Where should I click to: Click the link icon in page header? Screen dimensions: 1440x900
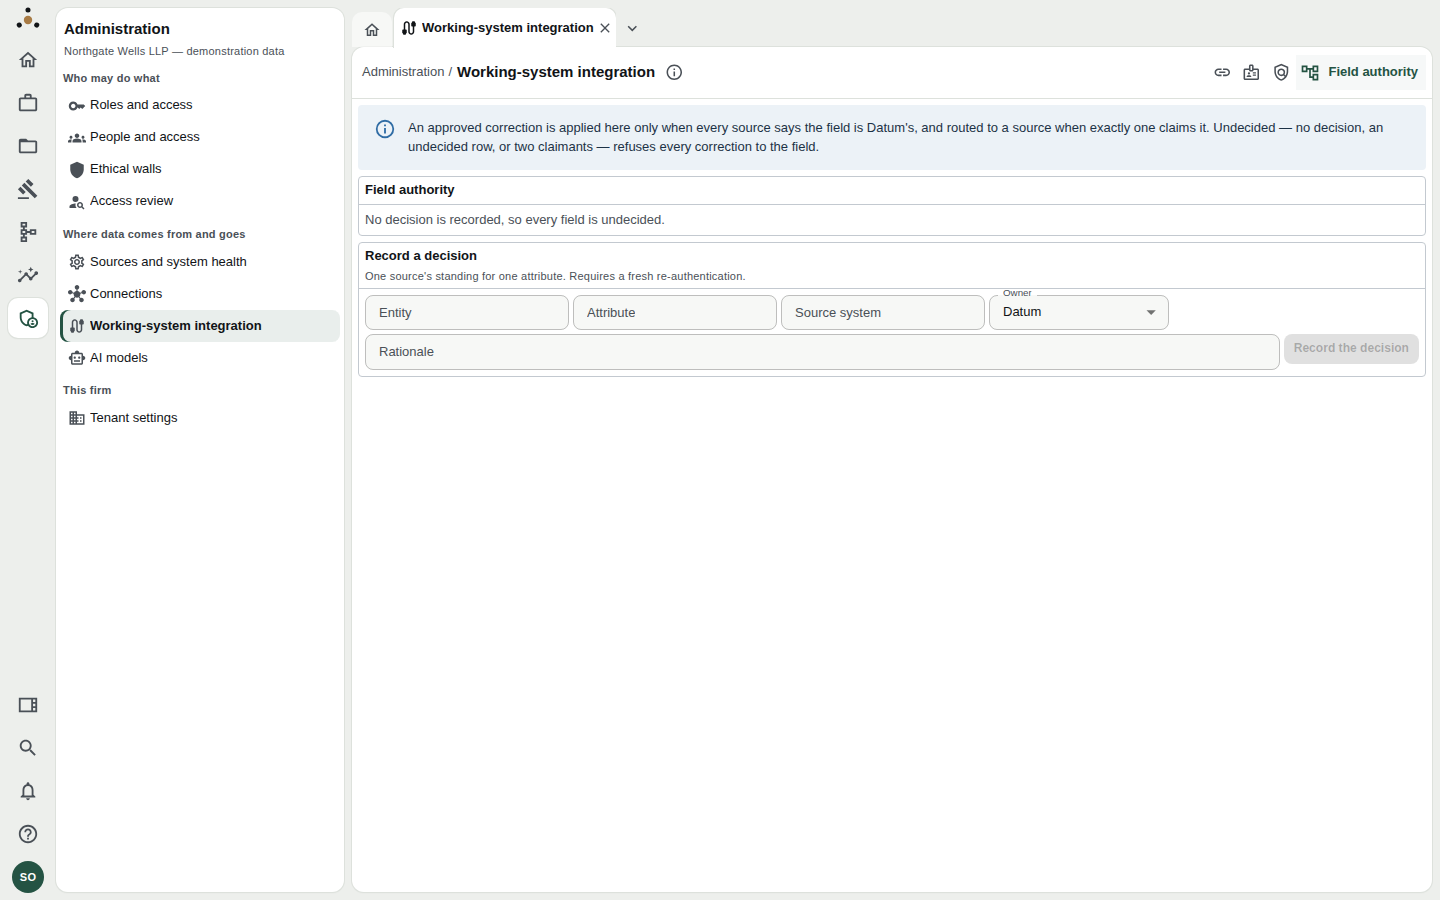point(1222,72)
